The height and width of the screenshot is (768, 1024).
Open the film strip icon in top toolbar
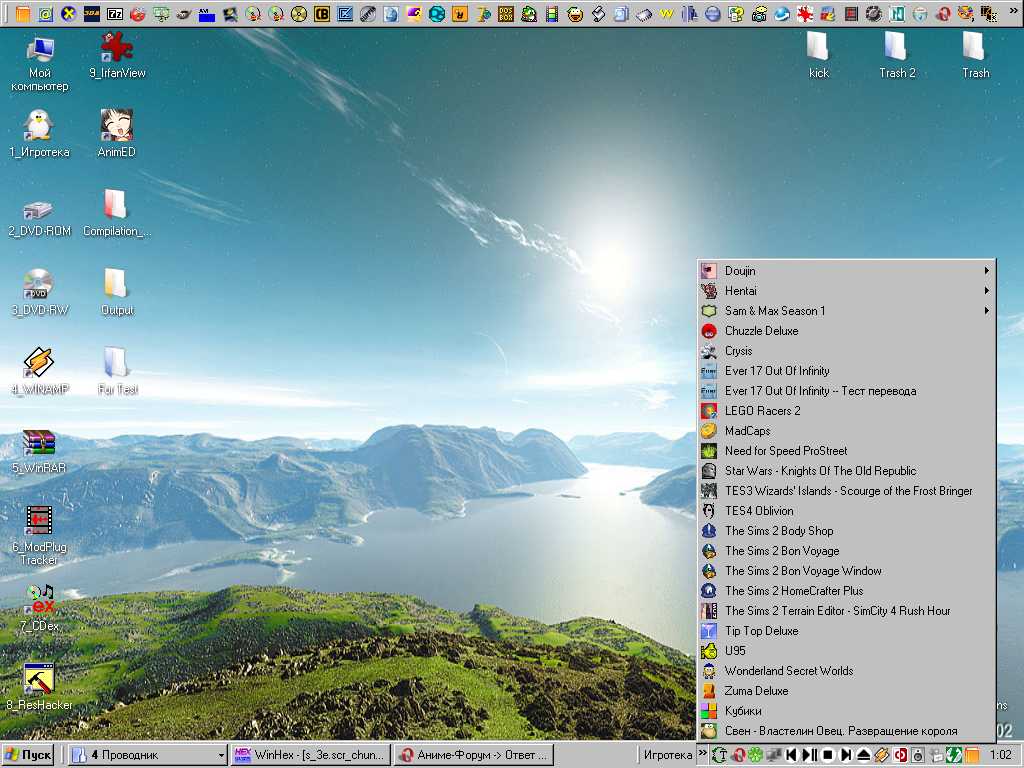point(552,13)
